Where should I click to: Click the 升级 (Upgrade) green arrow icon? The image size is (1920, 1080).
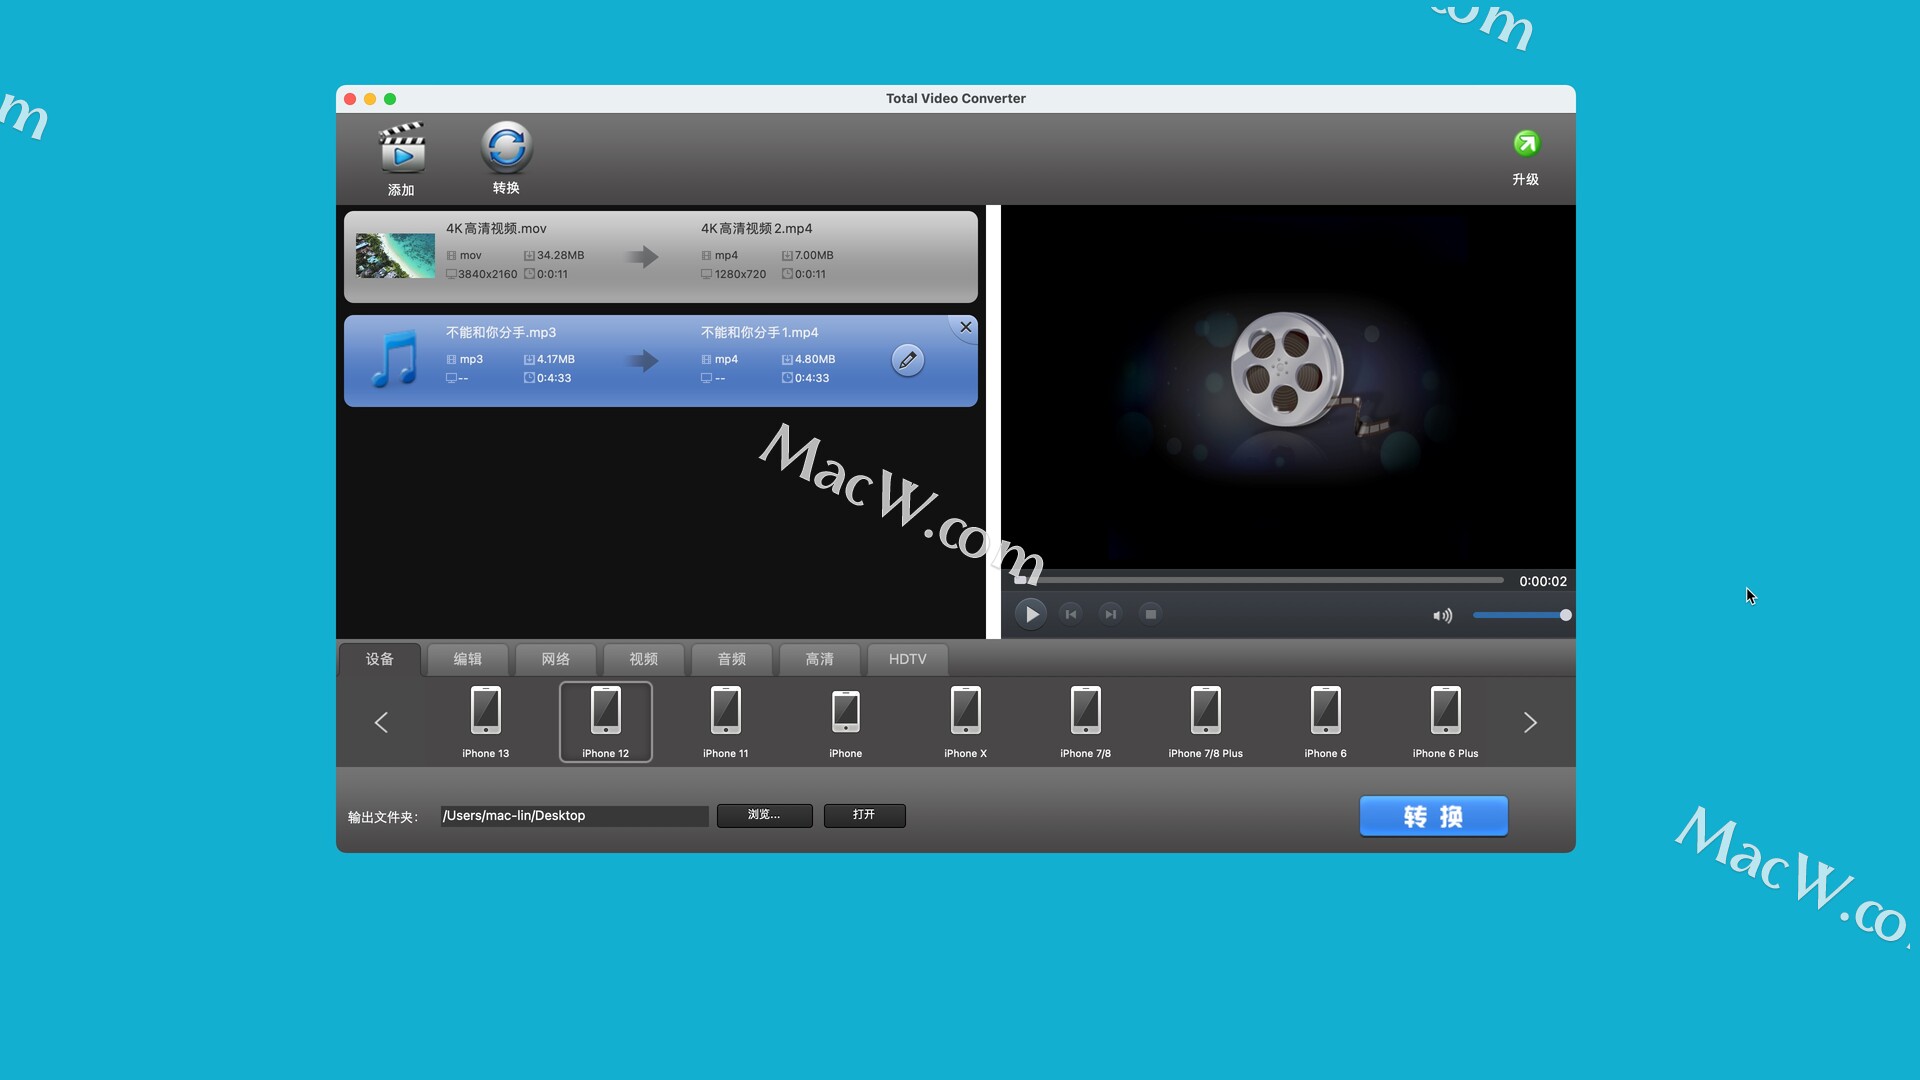pyautogui.click(x=1526, y=144)
